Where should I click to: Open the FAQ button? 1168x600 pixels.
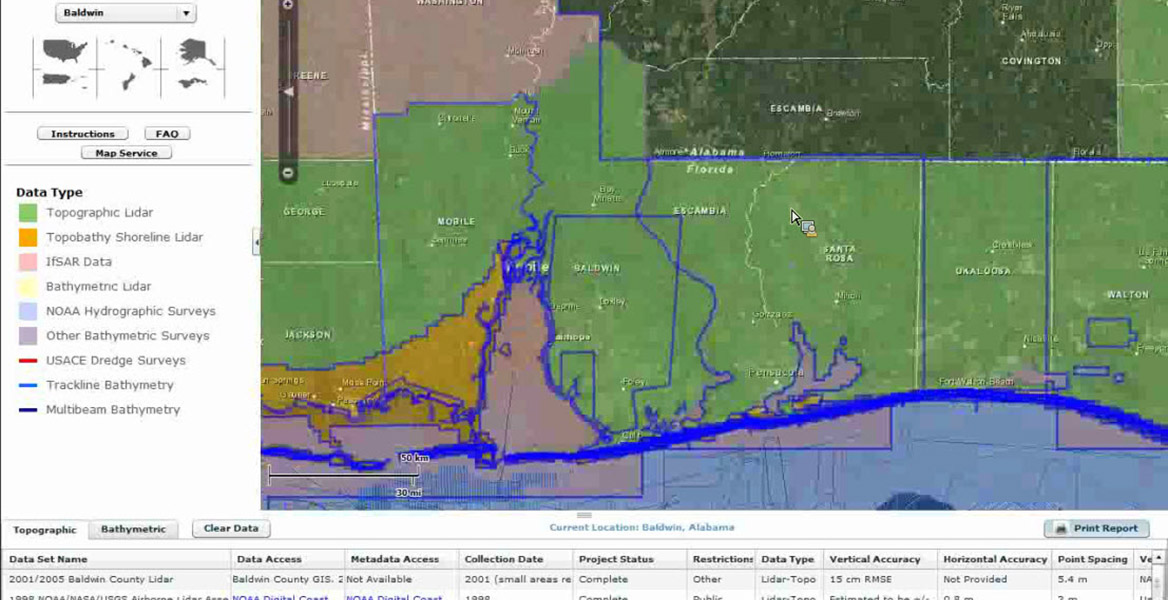tap(167, 134)
